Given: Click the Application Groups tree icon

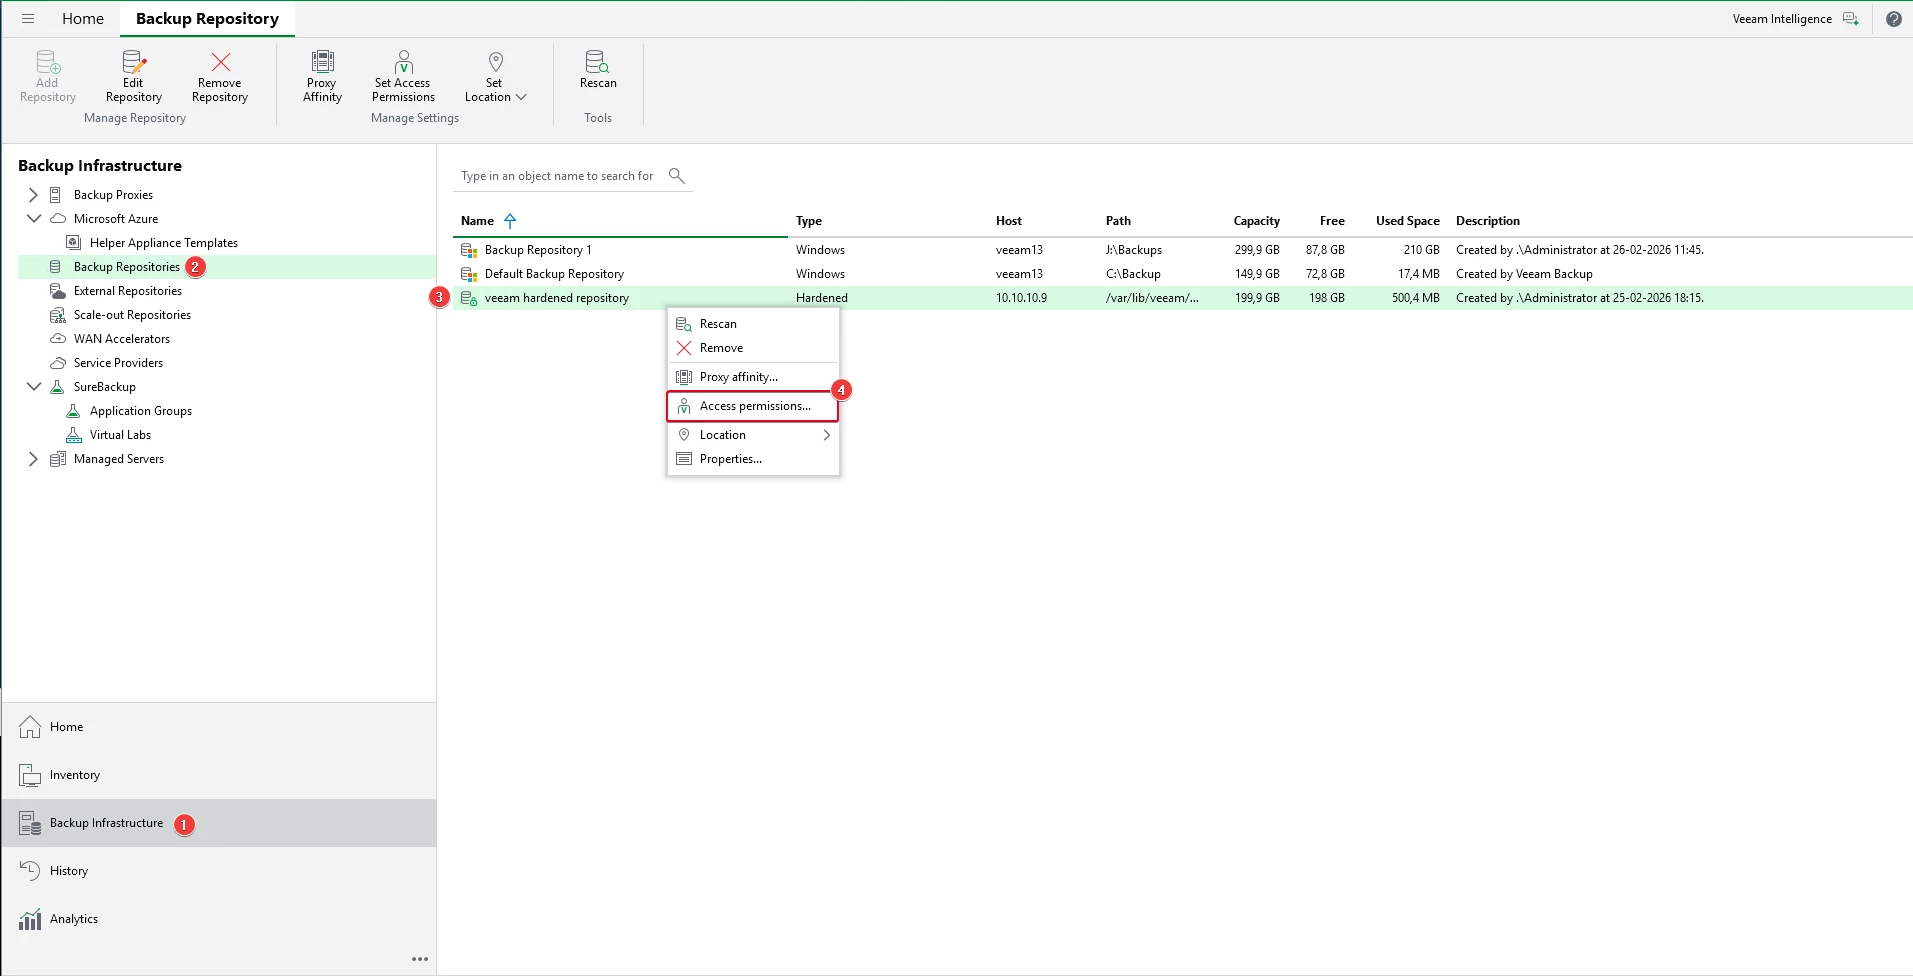Looking at the screenshot, I should tap(73, 411).
